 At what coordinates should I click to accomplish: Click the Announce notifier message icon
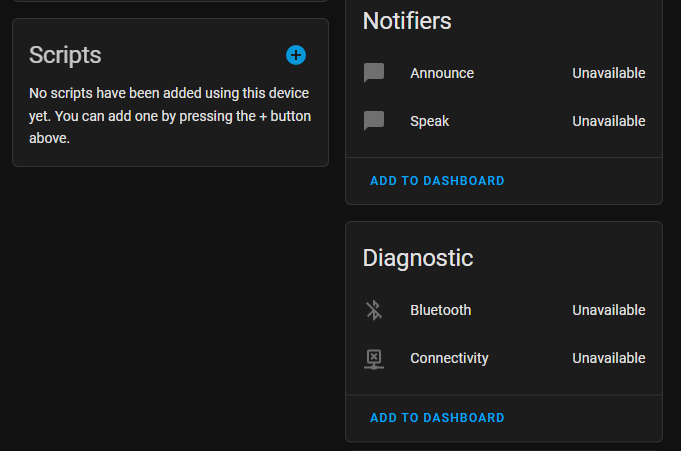[374, 73]
